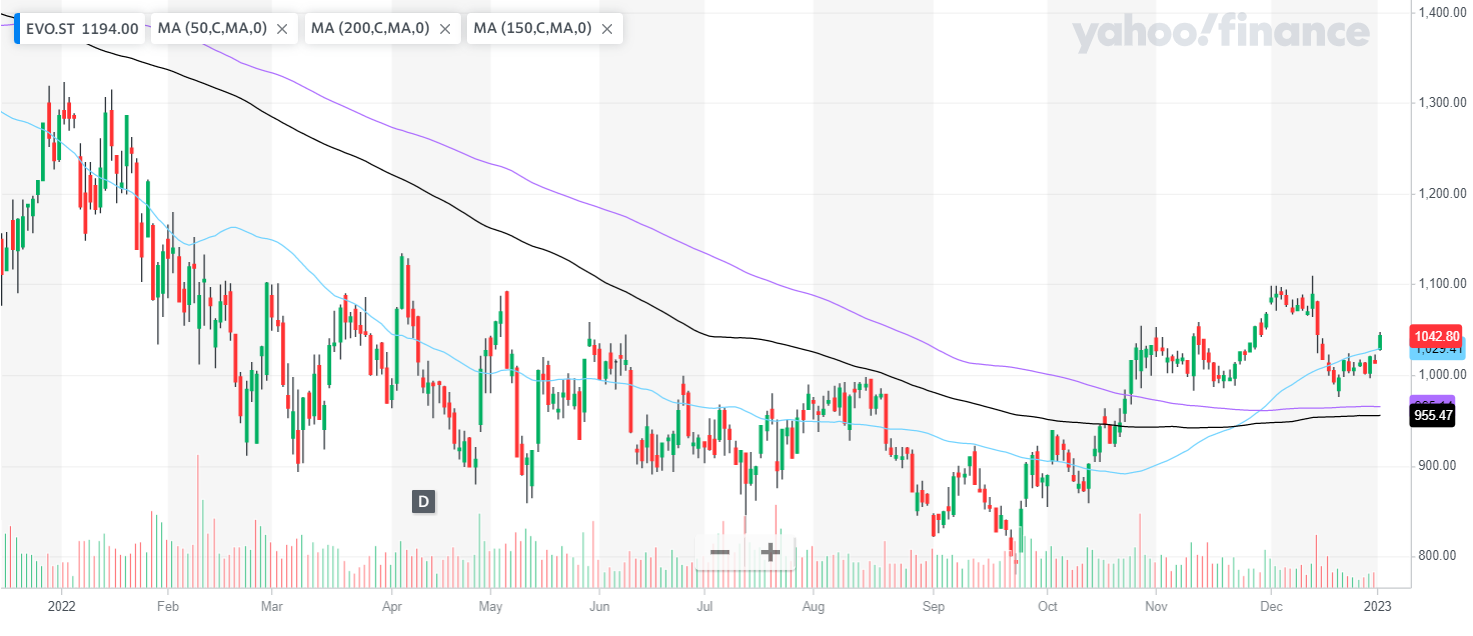The height and width of the screenshot is (636, 1473).
Task: Open the dividend D event marker
Action: (423, 502)
